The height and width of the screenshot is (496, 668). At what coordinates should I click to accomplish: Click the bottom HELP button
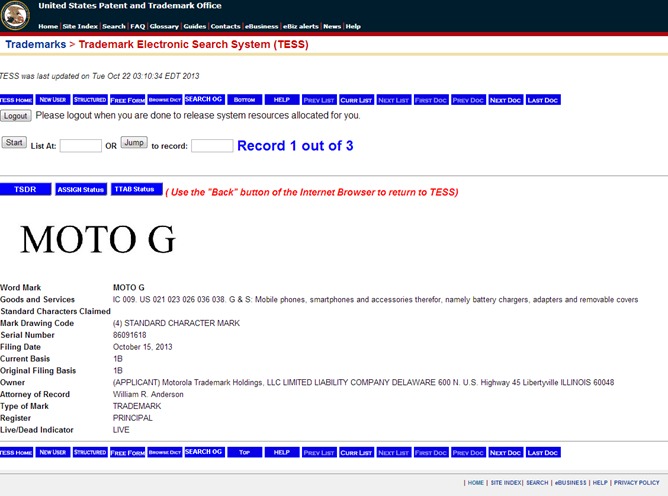[282, 452]
